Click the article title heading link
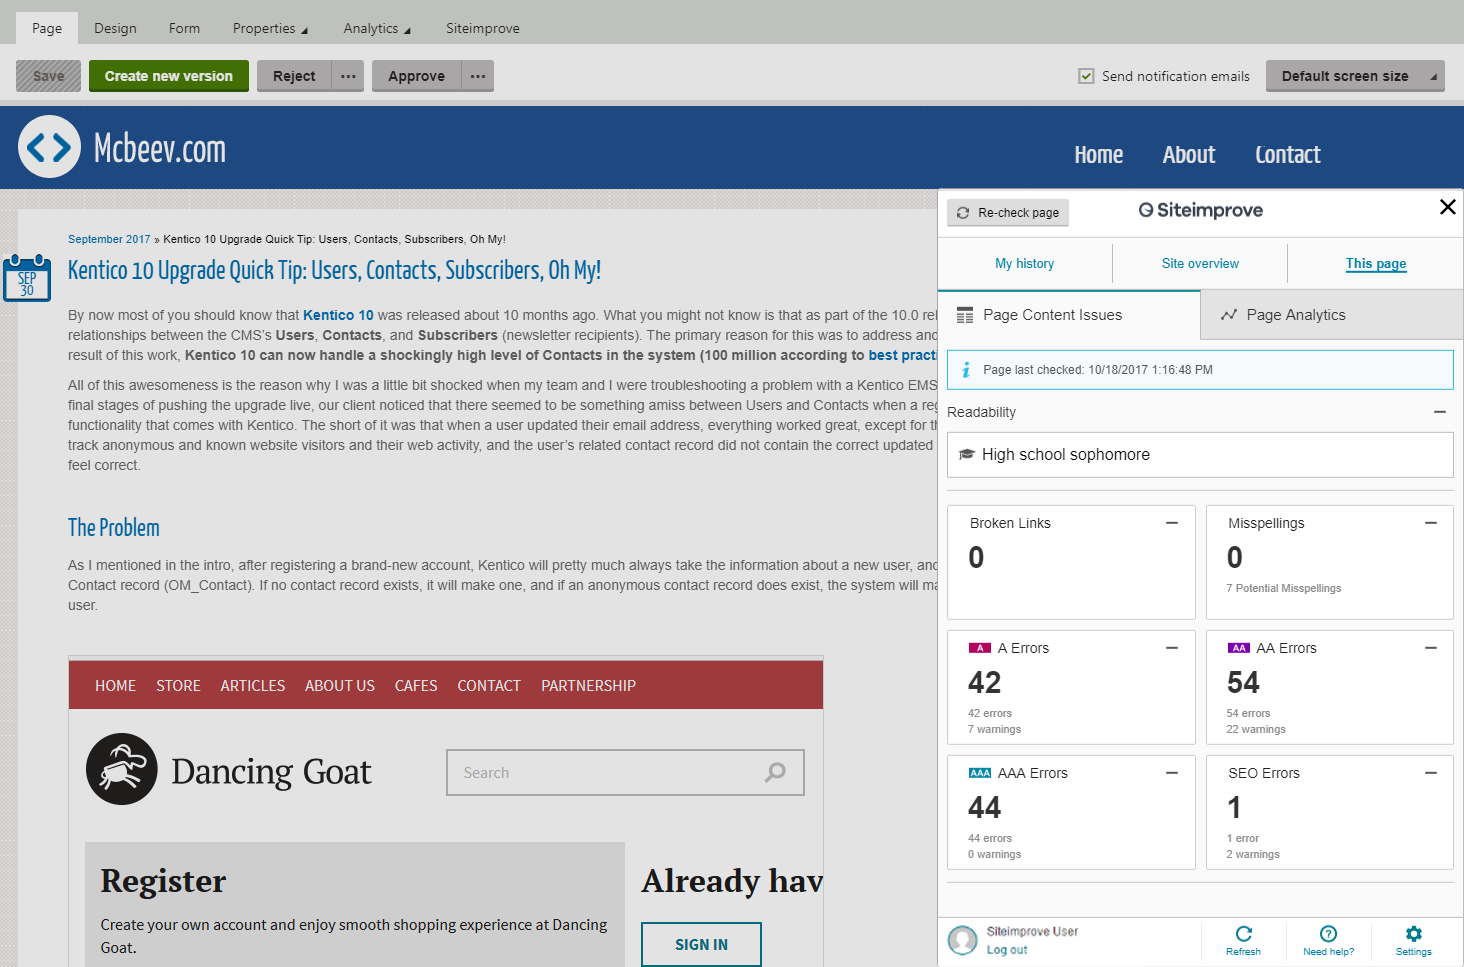The height and width of the screenshot is (967, 1464). pyautogui.click(x=334, y=270)
